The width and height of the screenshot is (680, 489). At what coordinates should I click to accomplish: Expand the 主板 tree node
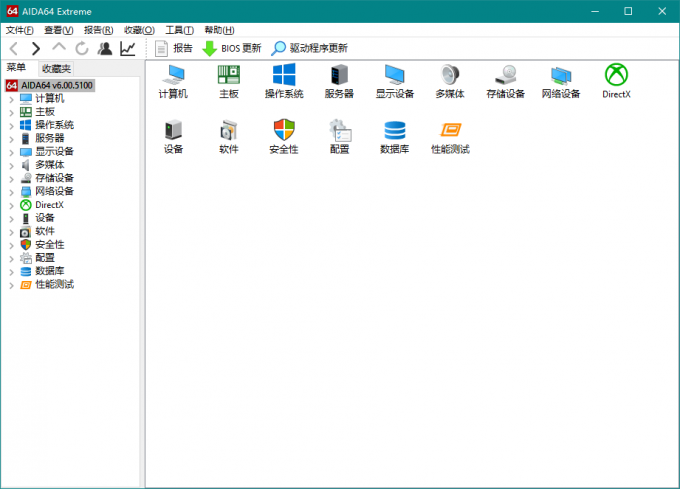click(x=11, y=112)
